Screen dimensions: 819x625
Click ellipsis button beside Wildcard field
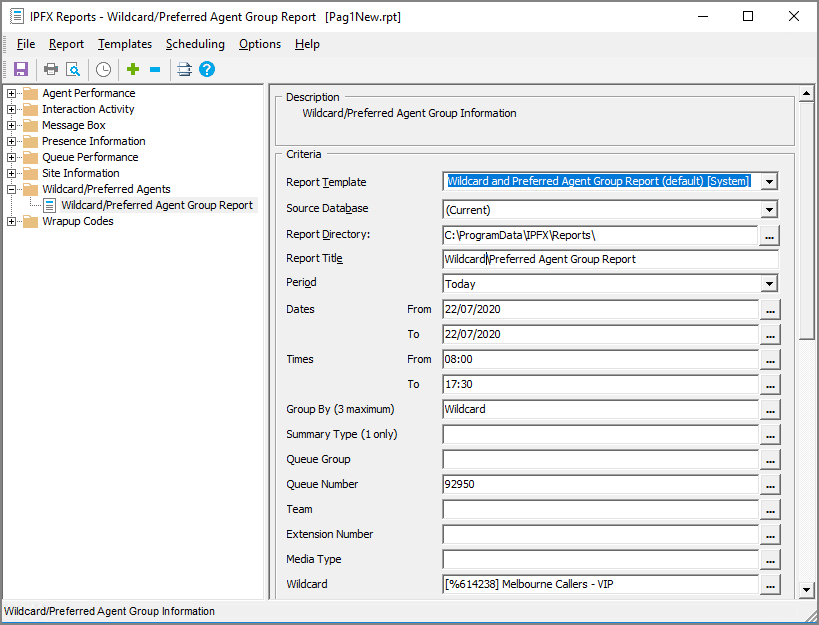(x=770, y=585)
